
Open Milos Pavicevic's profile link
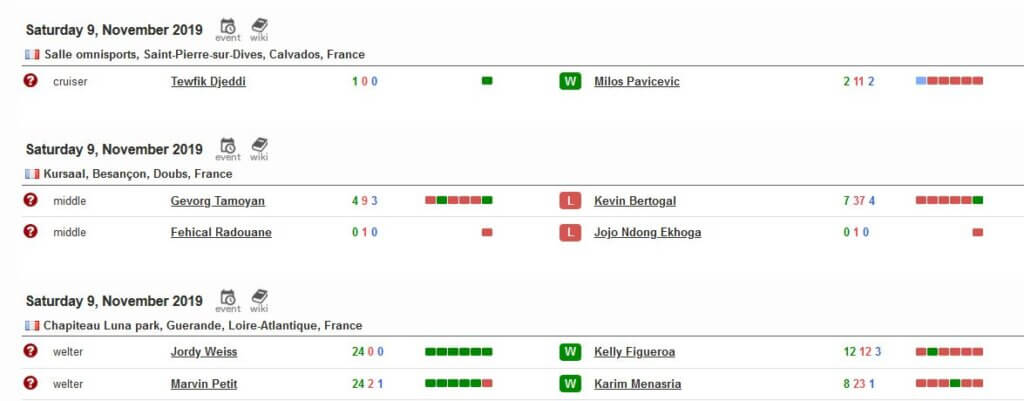[x=637, y=82]
